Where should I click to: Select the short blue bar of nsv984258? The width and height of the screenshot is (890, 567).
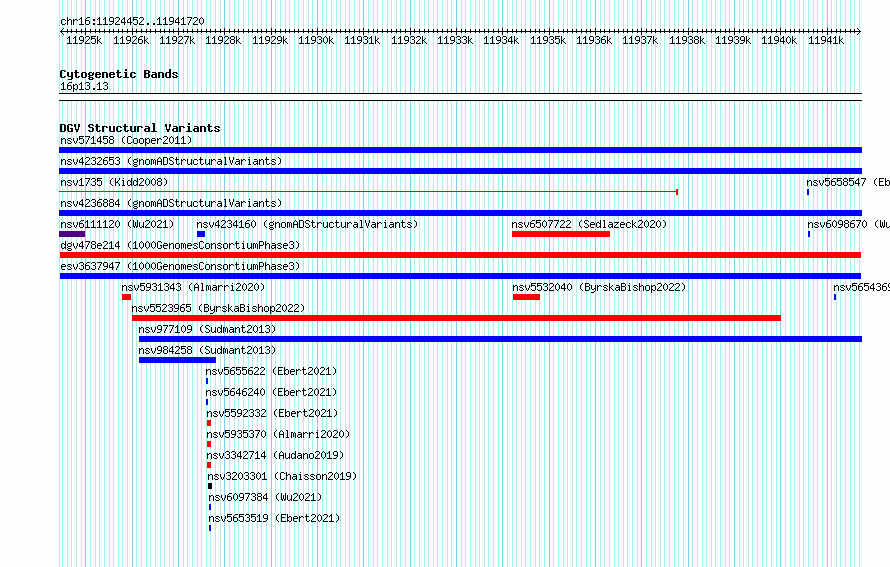tap(178, 360)
